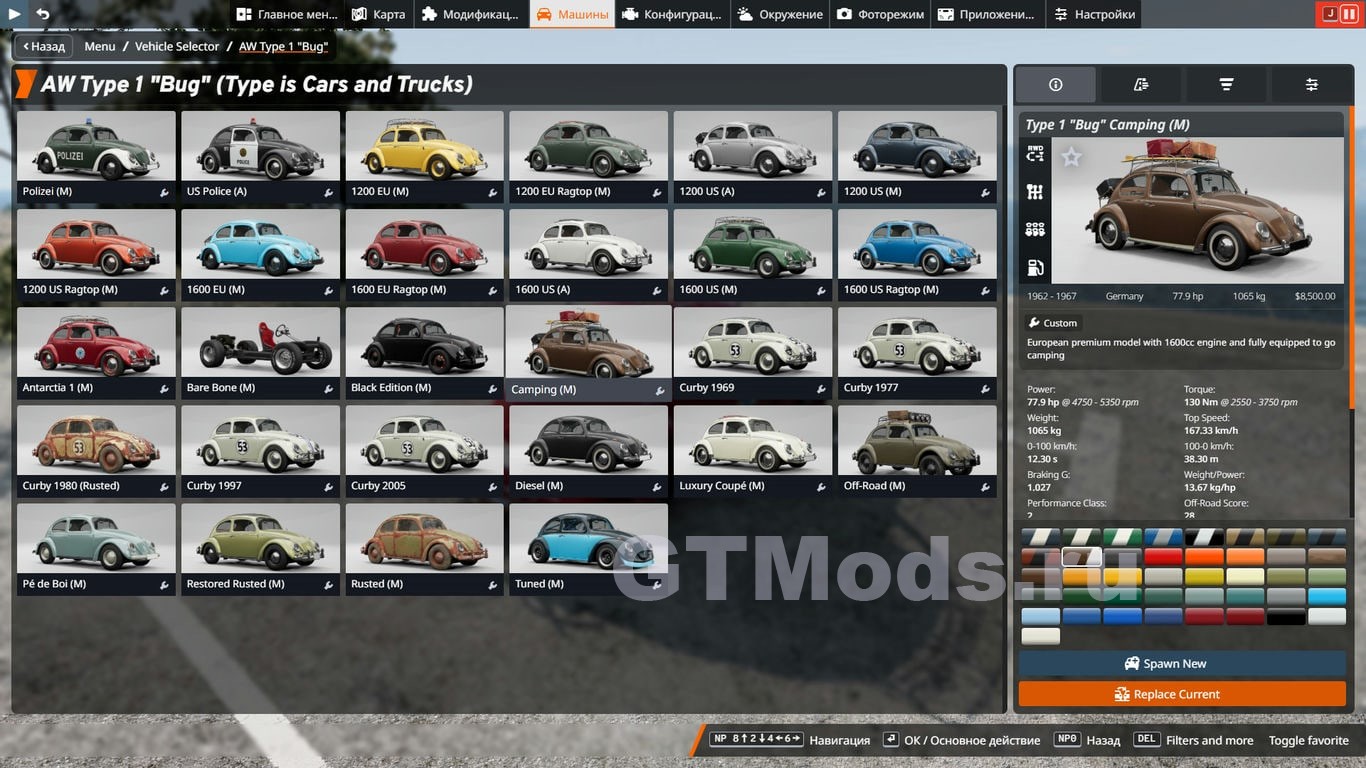Open the vehicle info tab icon
Viewport: 1366px width, 768px height.
pos(1055,85)
